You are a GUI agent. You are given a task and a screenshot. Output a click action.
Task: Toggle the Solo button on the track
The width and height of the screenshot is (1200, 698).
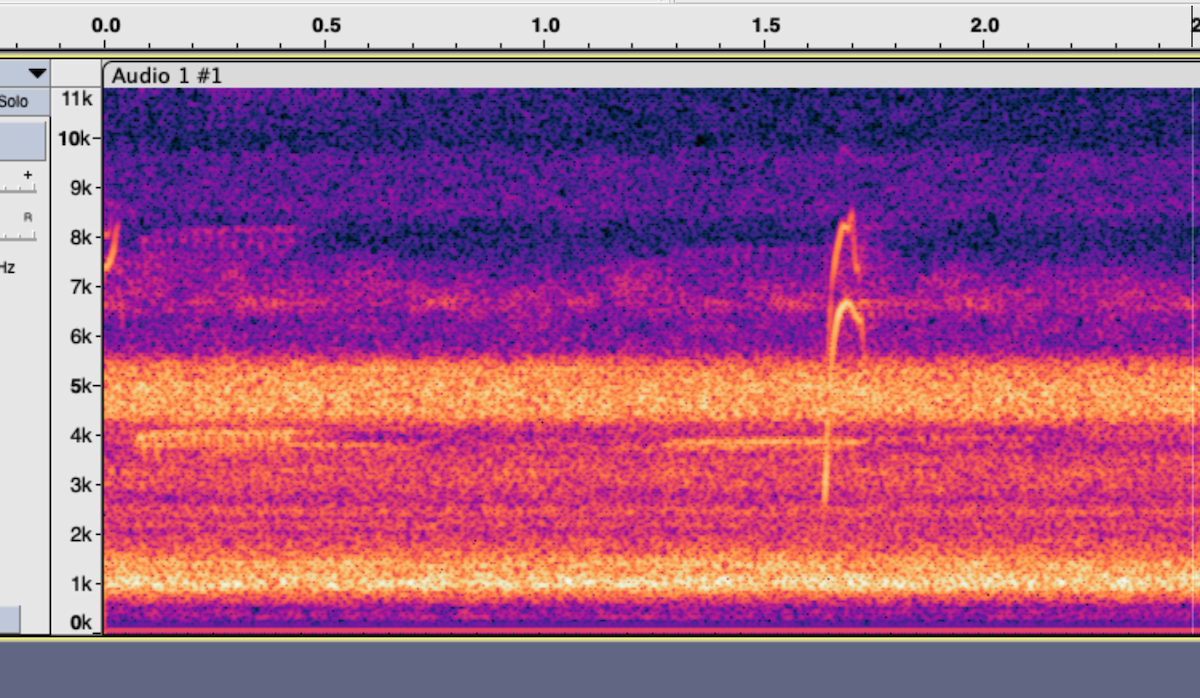pyautogui.click(x=14, y=101)
